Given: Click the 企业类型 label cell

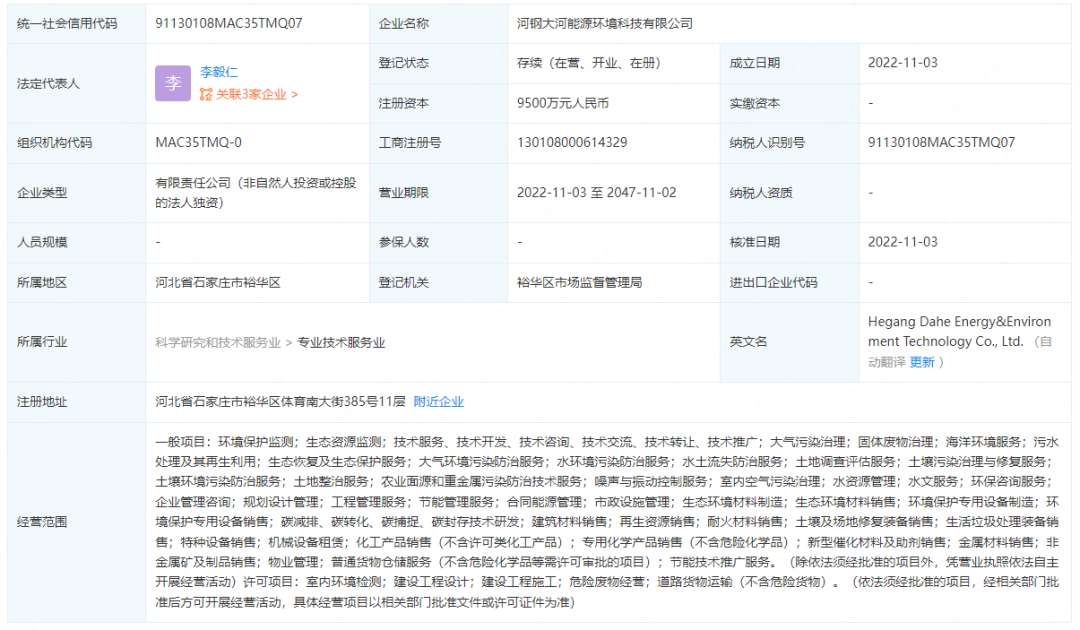Looking at the screenshot, I should [x=76, y=193].
